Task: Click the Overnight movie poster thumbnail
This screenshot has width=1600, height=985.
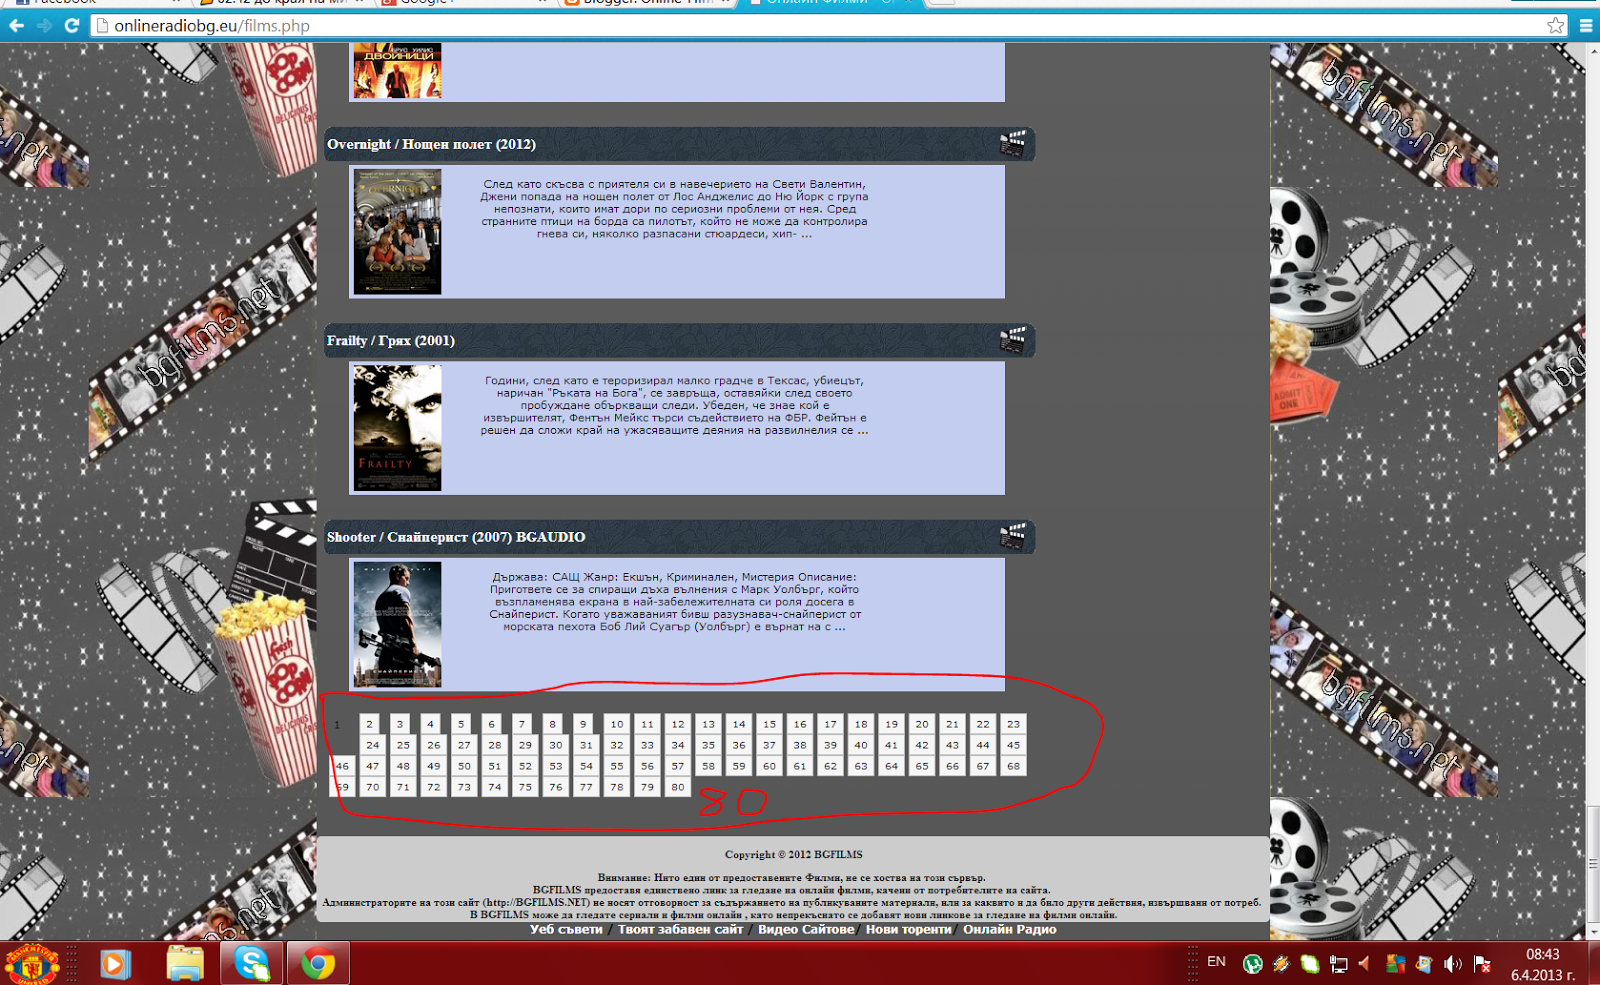Action: pyautogui.click(x=397, y=231)
